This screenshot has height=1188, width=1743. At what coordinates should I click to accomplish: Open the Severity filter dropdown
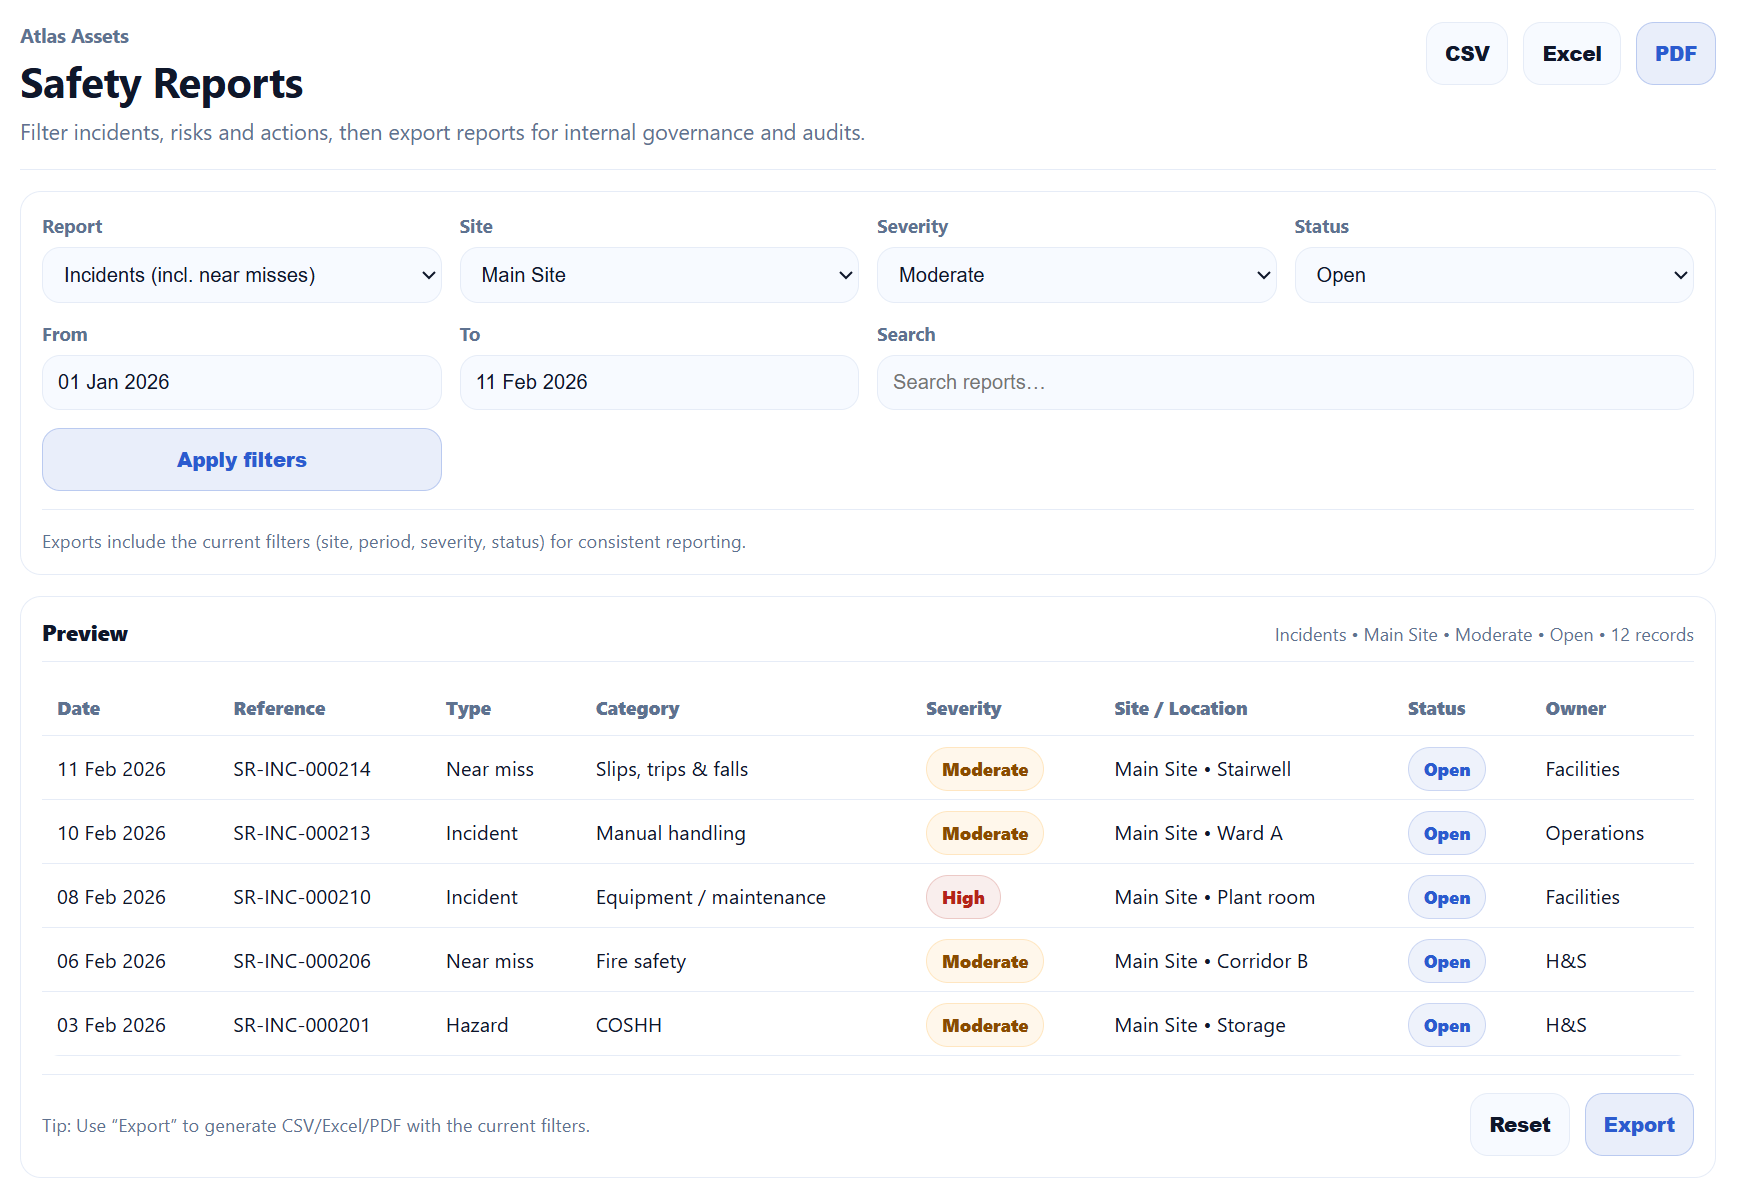tap(1076, 275)
